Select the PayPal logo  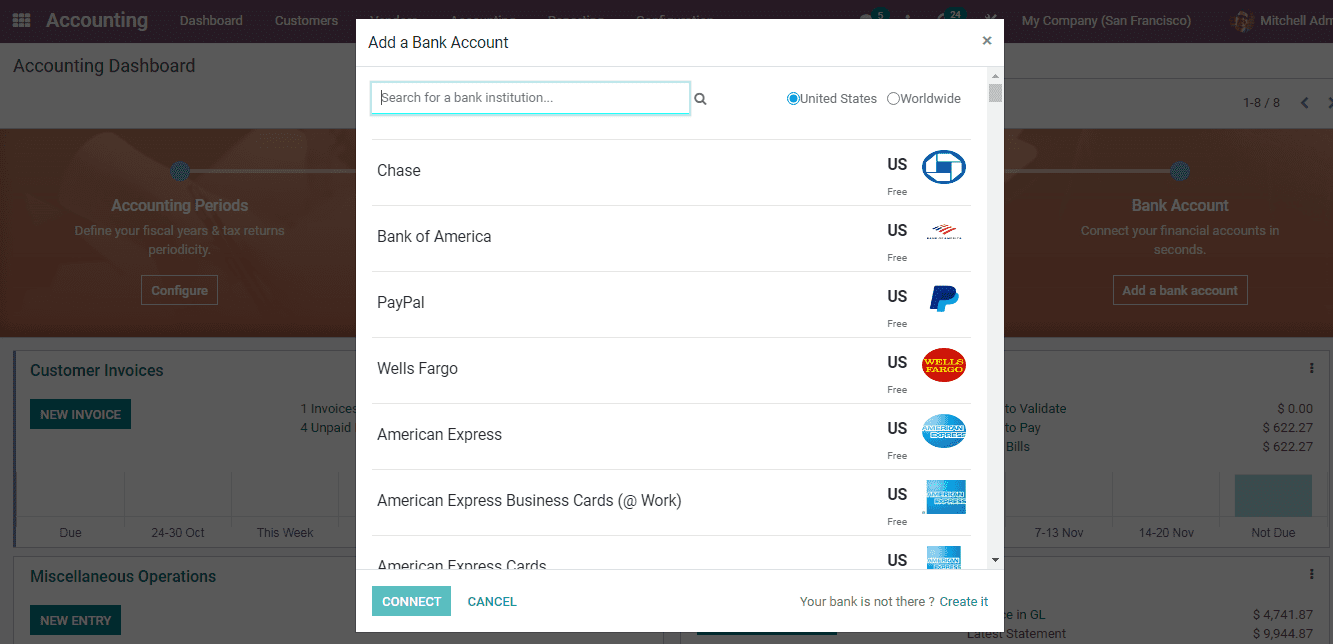click(x=943, y=298)
